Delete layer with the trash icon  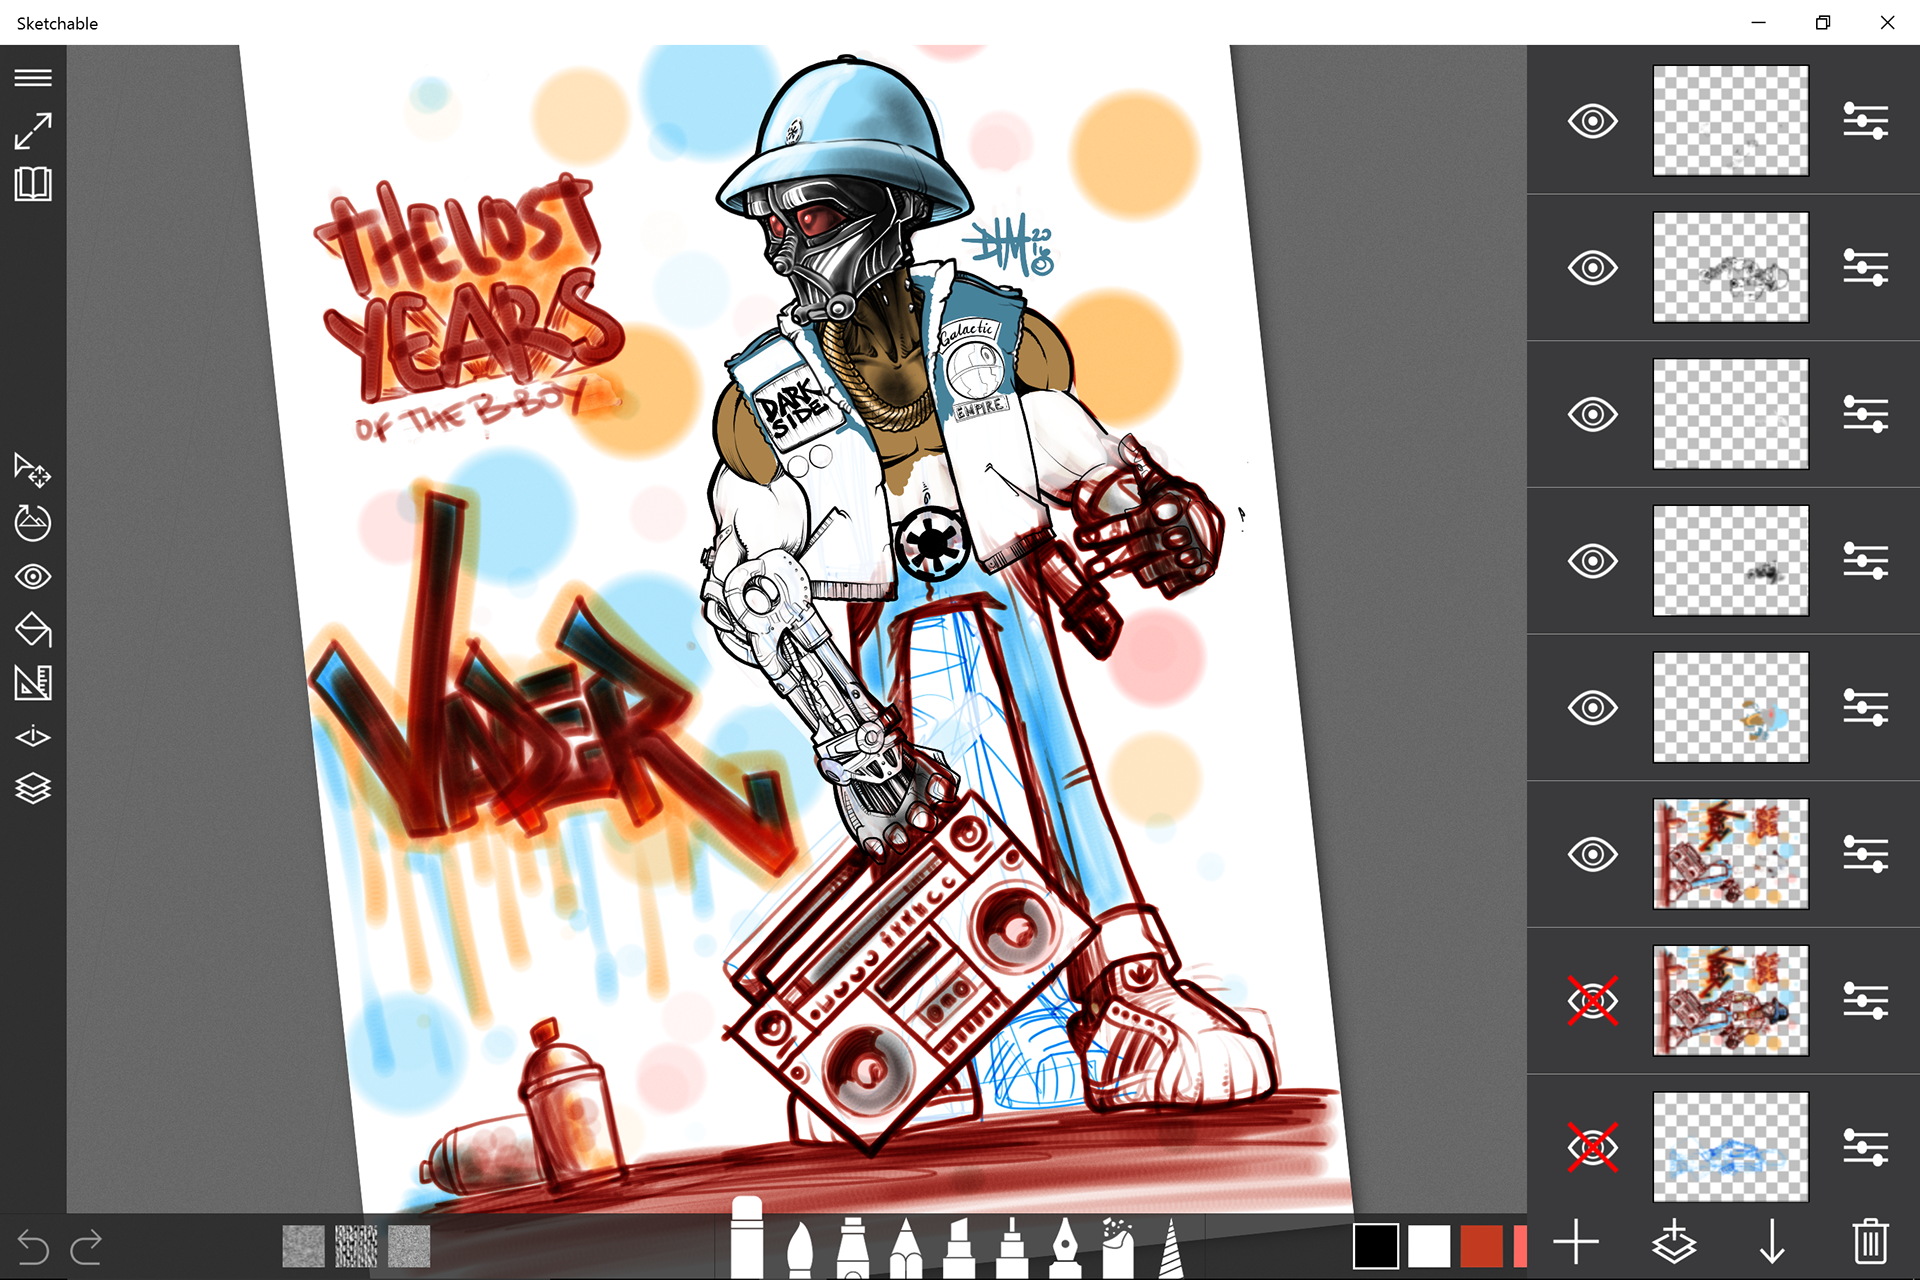click(1871, 1242)
